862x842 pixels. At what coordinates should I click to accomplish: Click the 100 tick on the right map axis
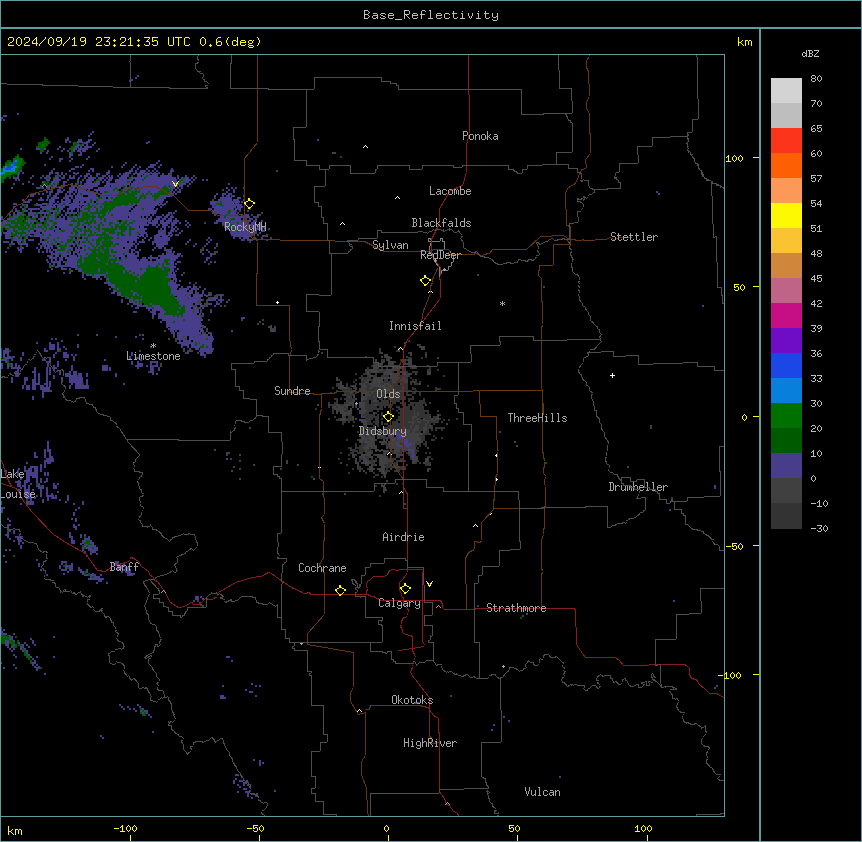734,158
